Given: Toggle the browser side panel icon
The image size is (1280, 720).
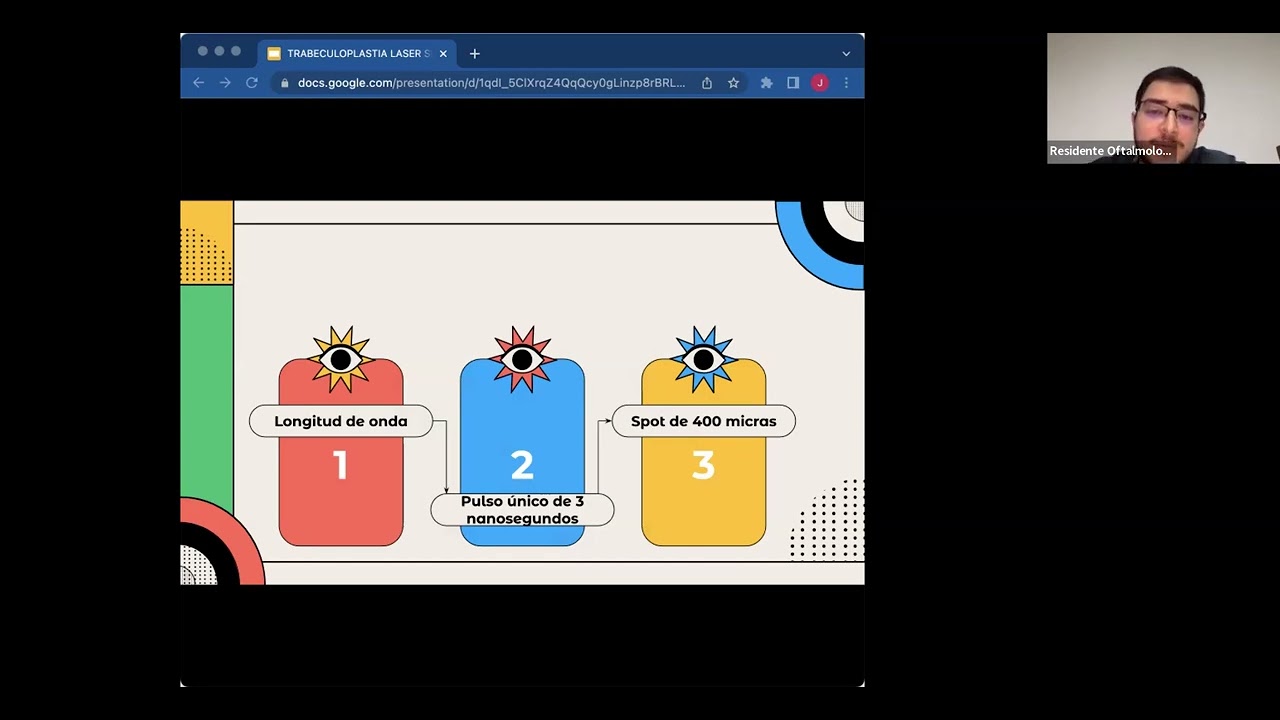Looking at the screenshot, I should tap(793, 83).
